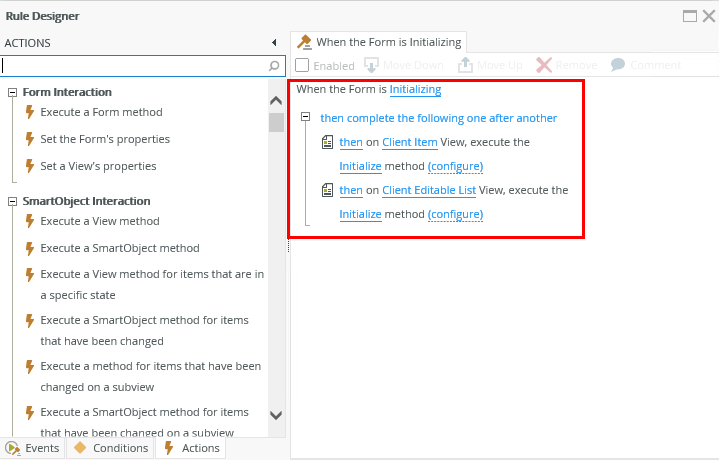
Task: Click the Move Up toolbar icon
Action: [x=465, y=65]
